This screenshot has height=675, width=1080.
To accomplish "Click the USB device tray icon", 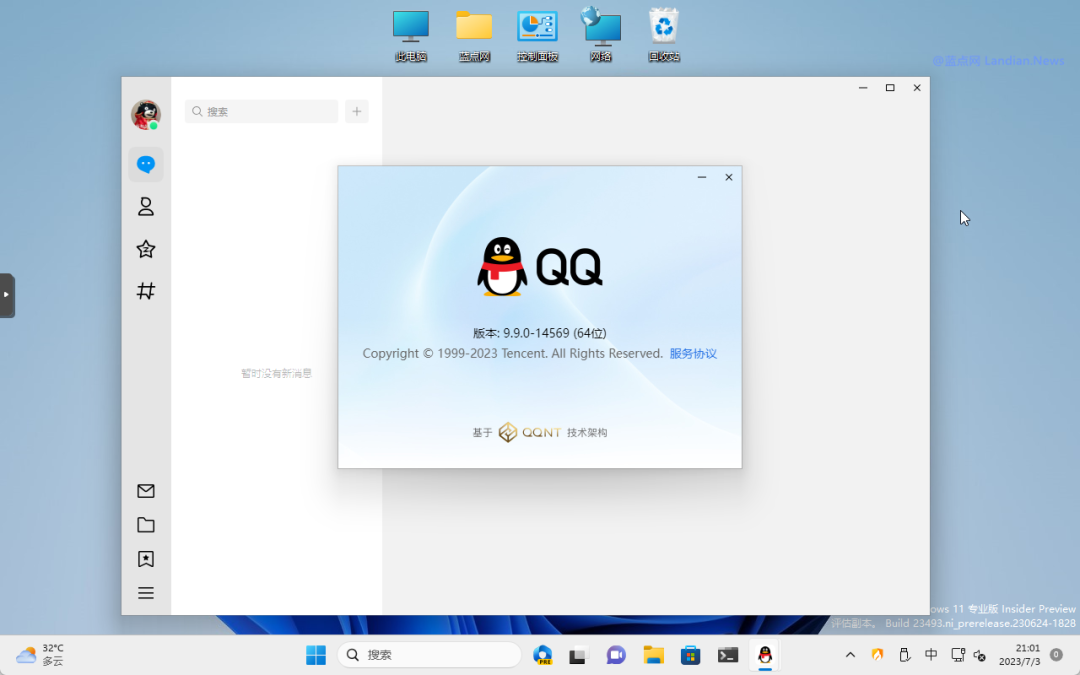I will click(904, 655).
